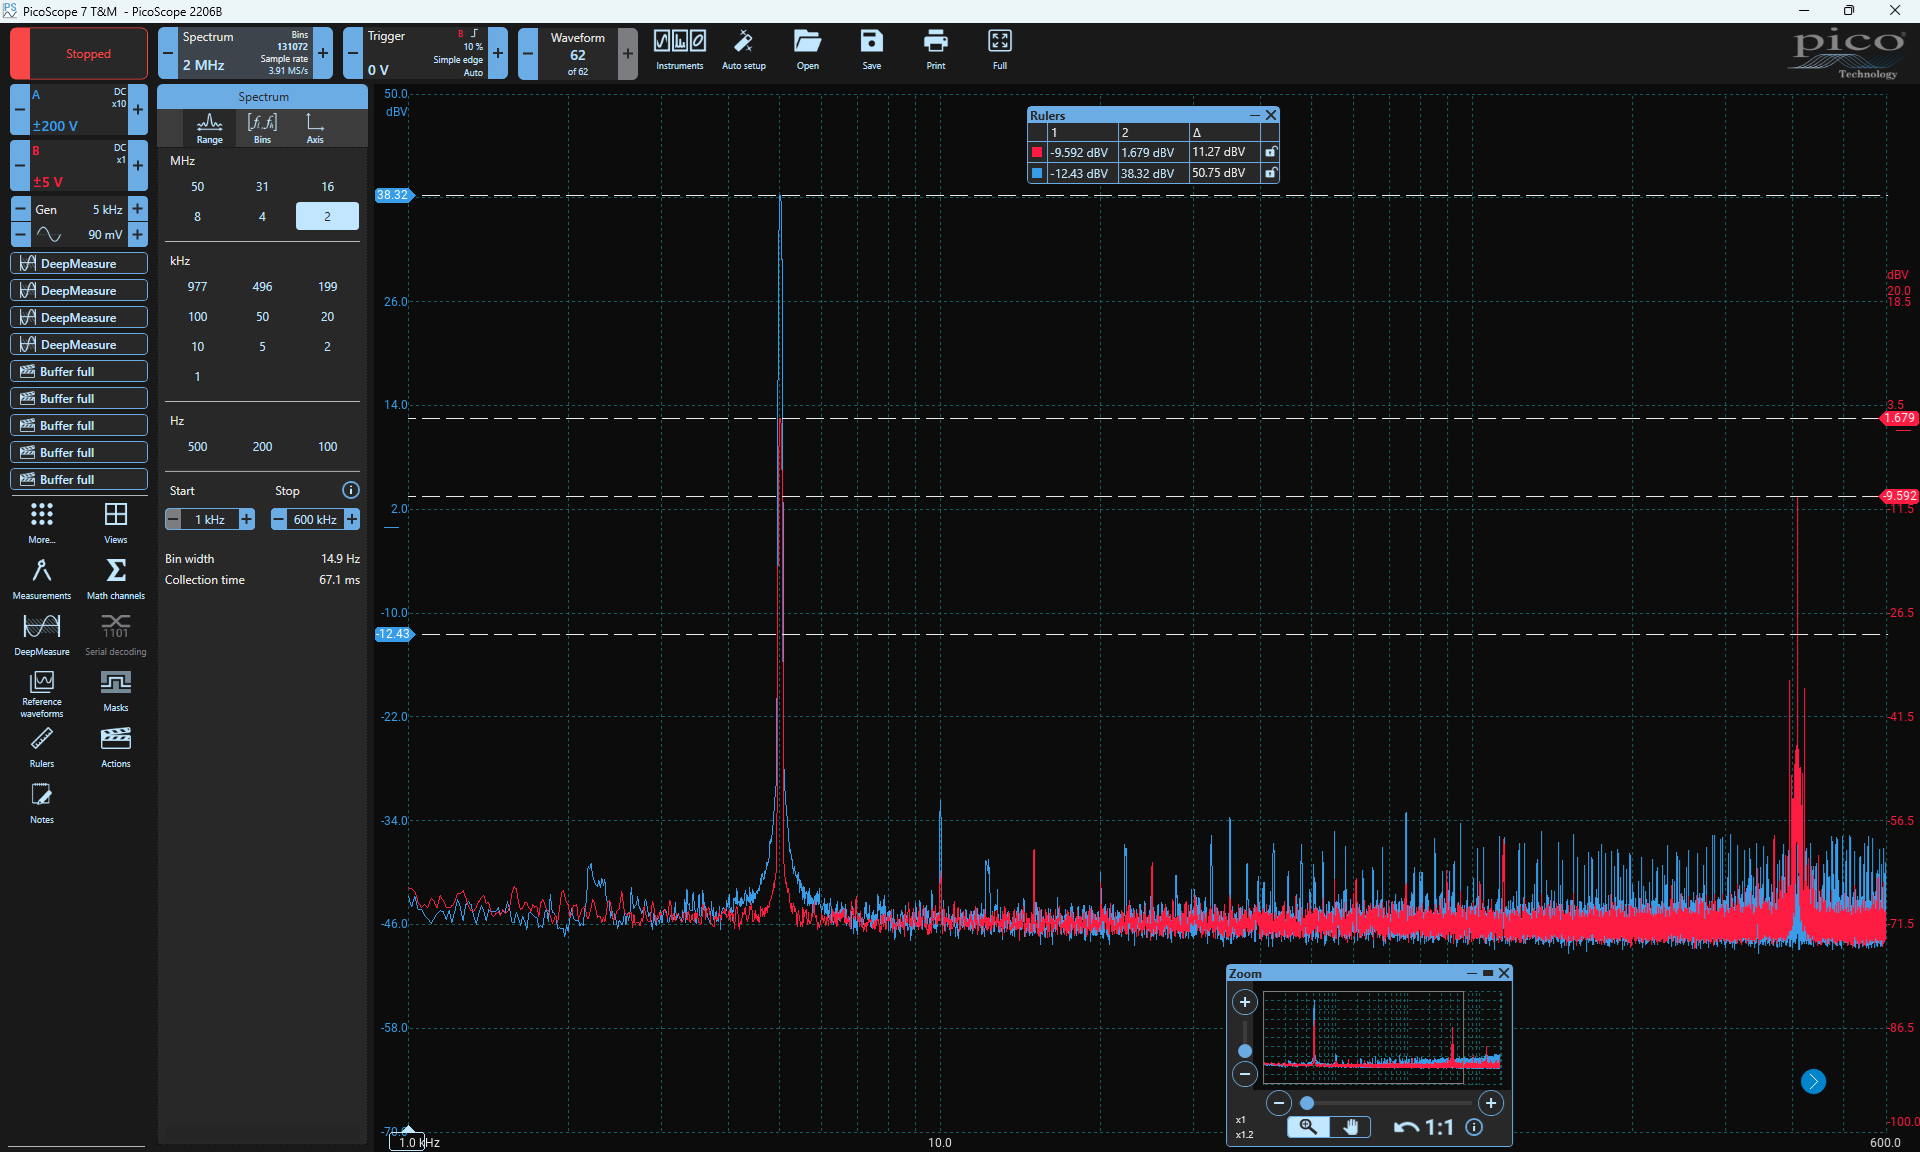The image size is (1920, 1152).
Task: Click the Start frequency 1 kHz field
Action: coord(210,519)
